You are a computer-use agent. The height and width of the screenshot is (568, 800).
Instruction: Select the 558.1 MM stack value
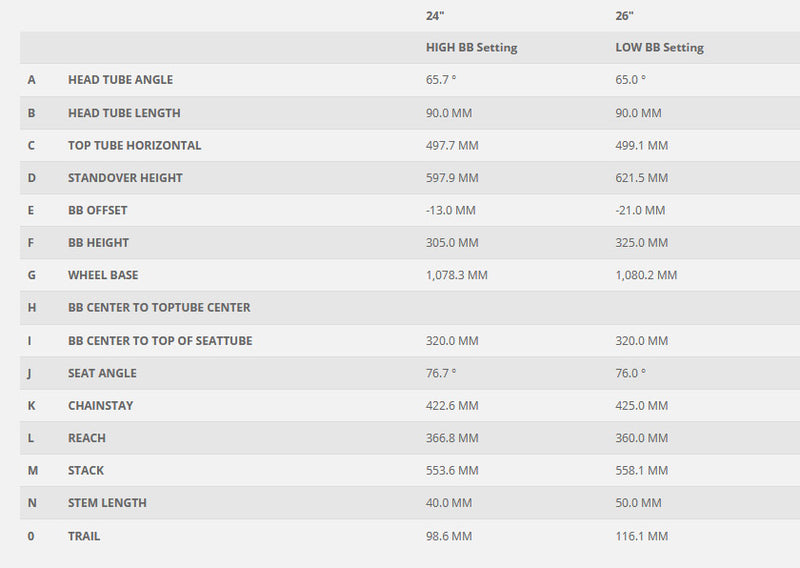(641, 471)
